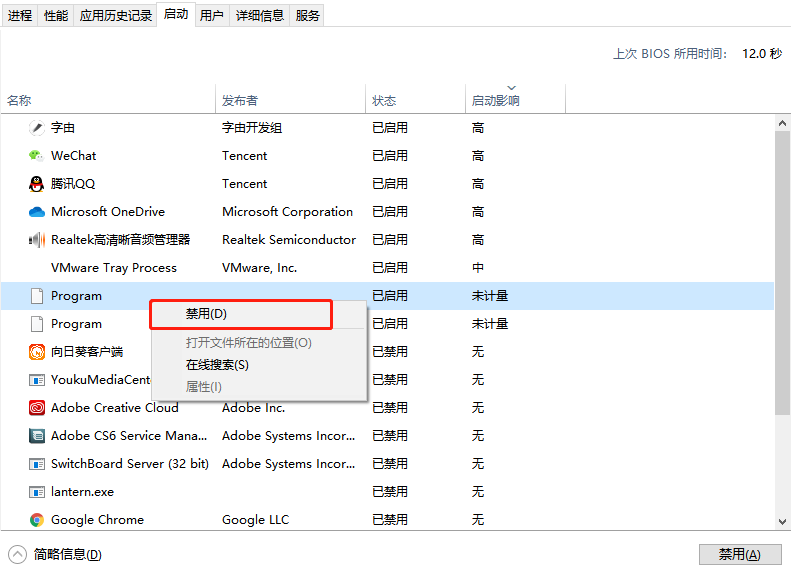Switch to the 服务 tab
791x579 pixels.
pos(308,15)
